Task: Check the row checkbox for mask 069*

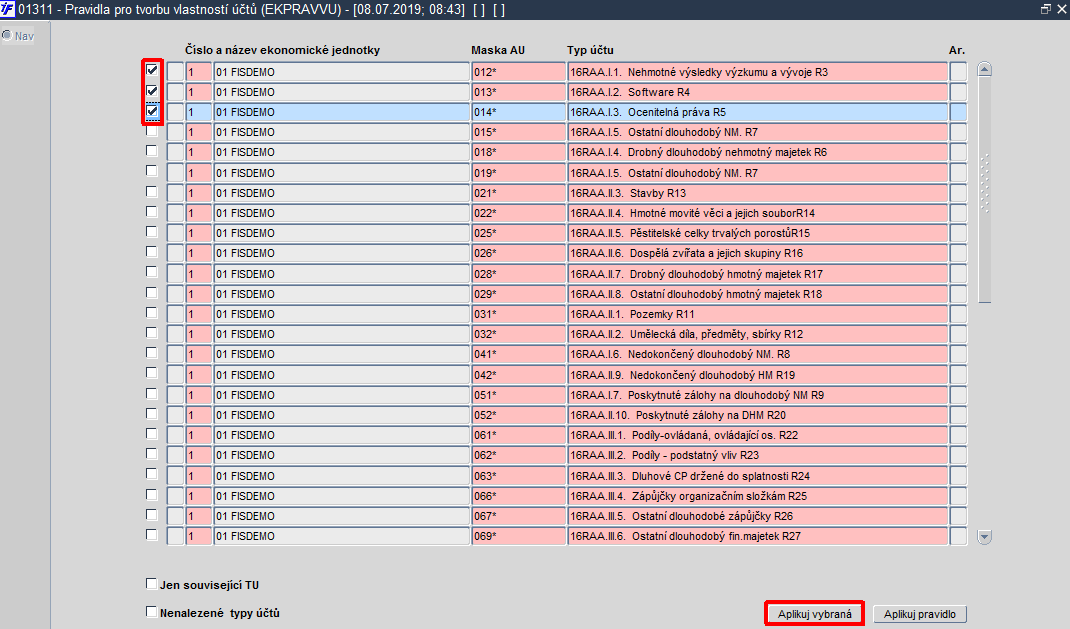Action: [151, 535]
